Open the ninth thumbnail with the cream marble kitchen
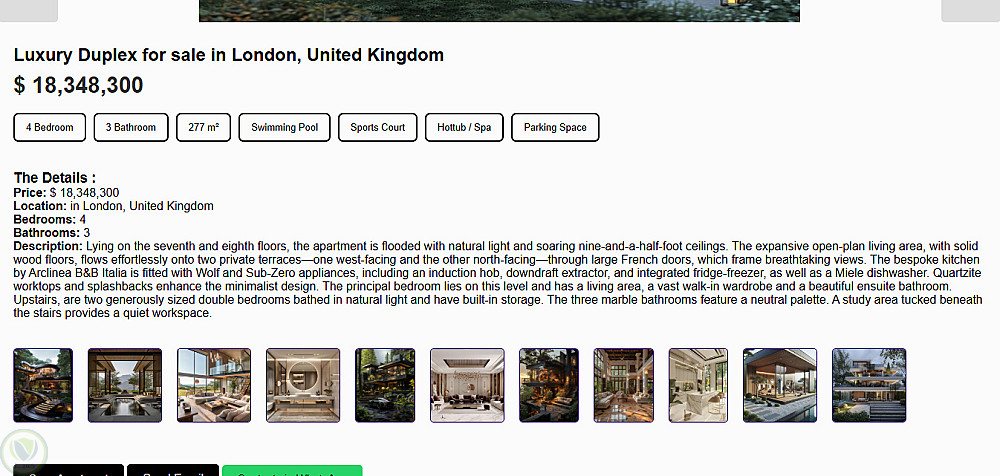 point(698,385)
